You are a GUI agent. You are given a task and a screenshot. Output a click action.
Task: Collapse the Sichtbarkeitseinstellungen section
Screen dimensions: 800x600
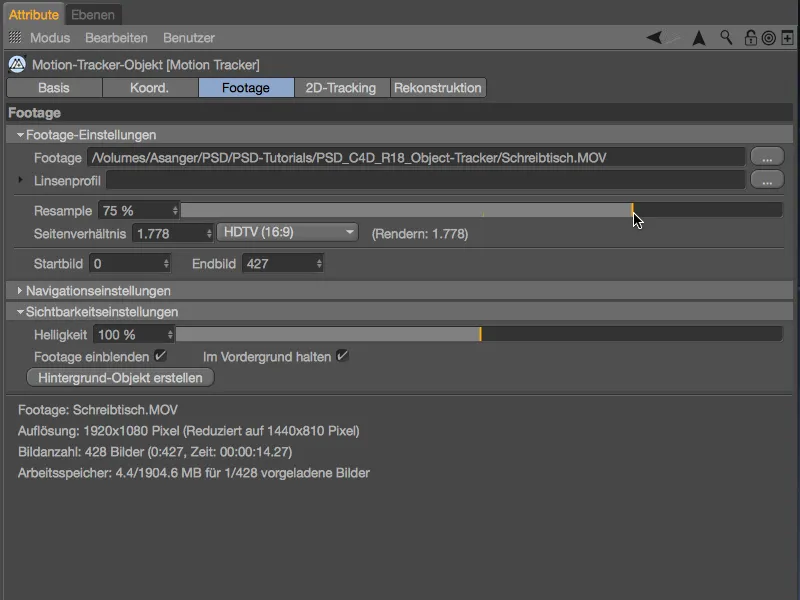click(20, 312)
